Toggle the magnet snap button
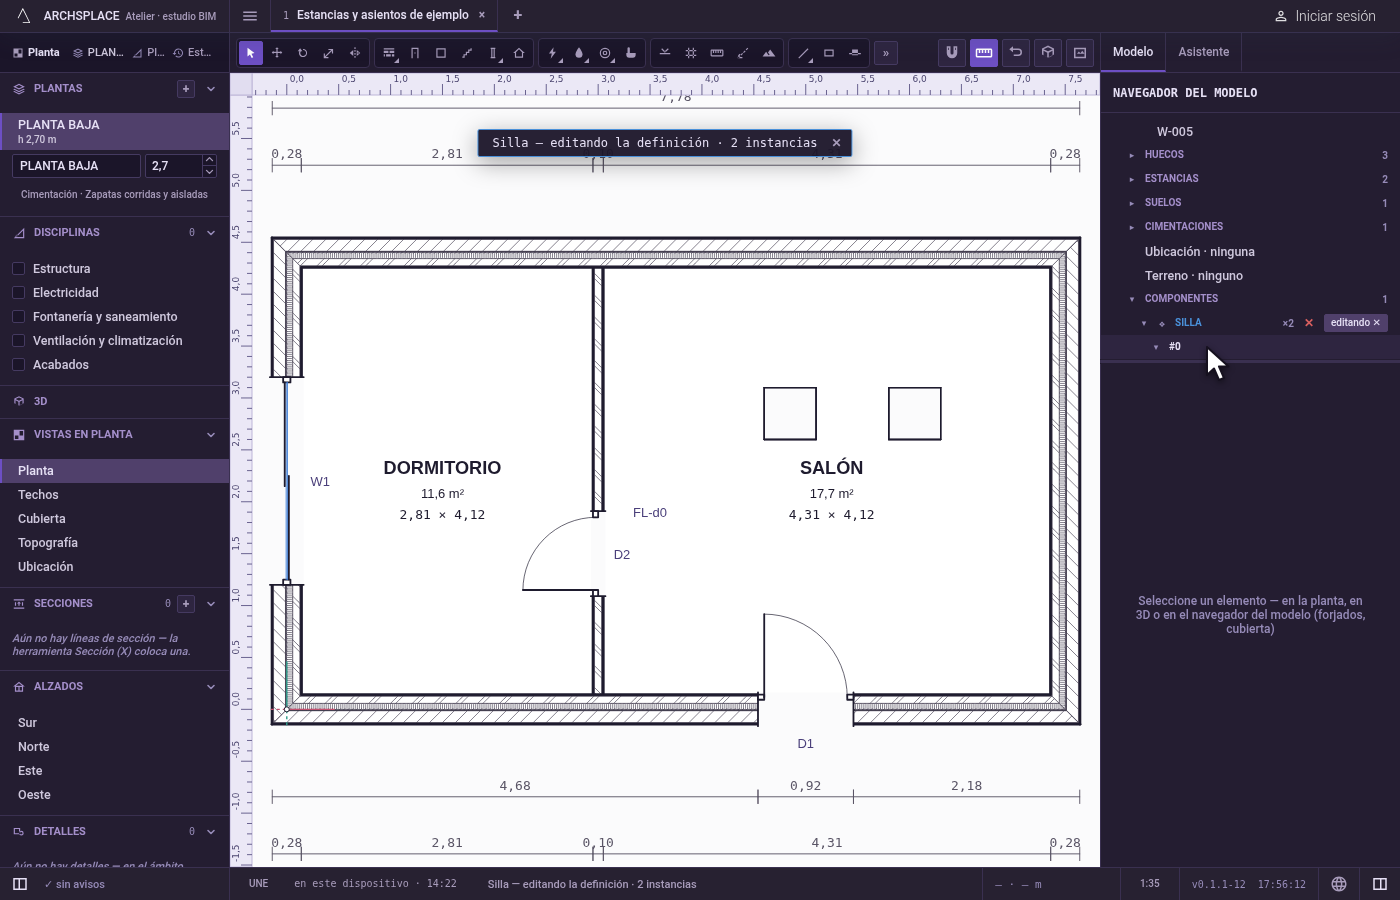 [952, 52]
